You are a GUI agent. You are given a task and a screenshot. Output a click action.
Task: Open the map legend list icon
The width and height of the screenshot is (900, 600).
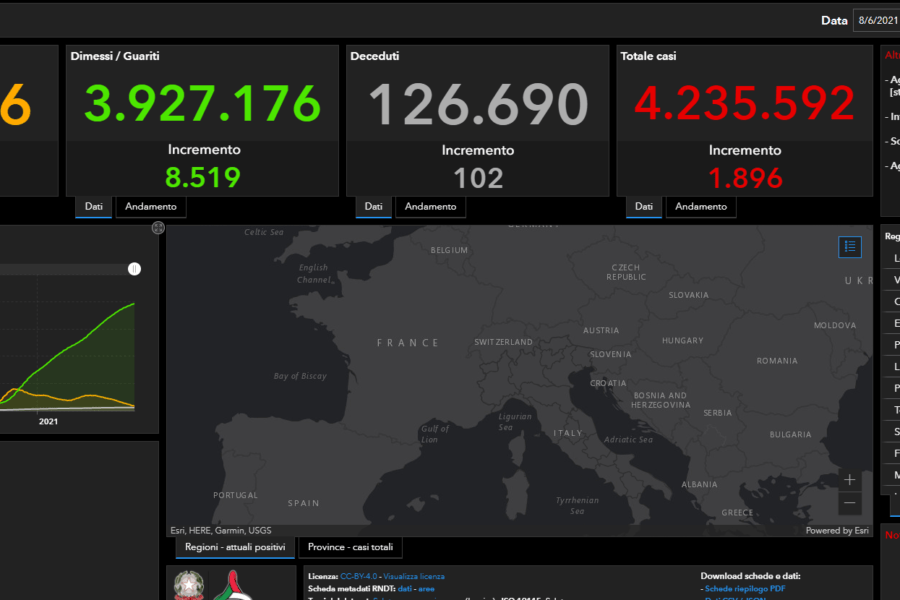point(850,247)
